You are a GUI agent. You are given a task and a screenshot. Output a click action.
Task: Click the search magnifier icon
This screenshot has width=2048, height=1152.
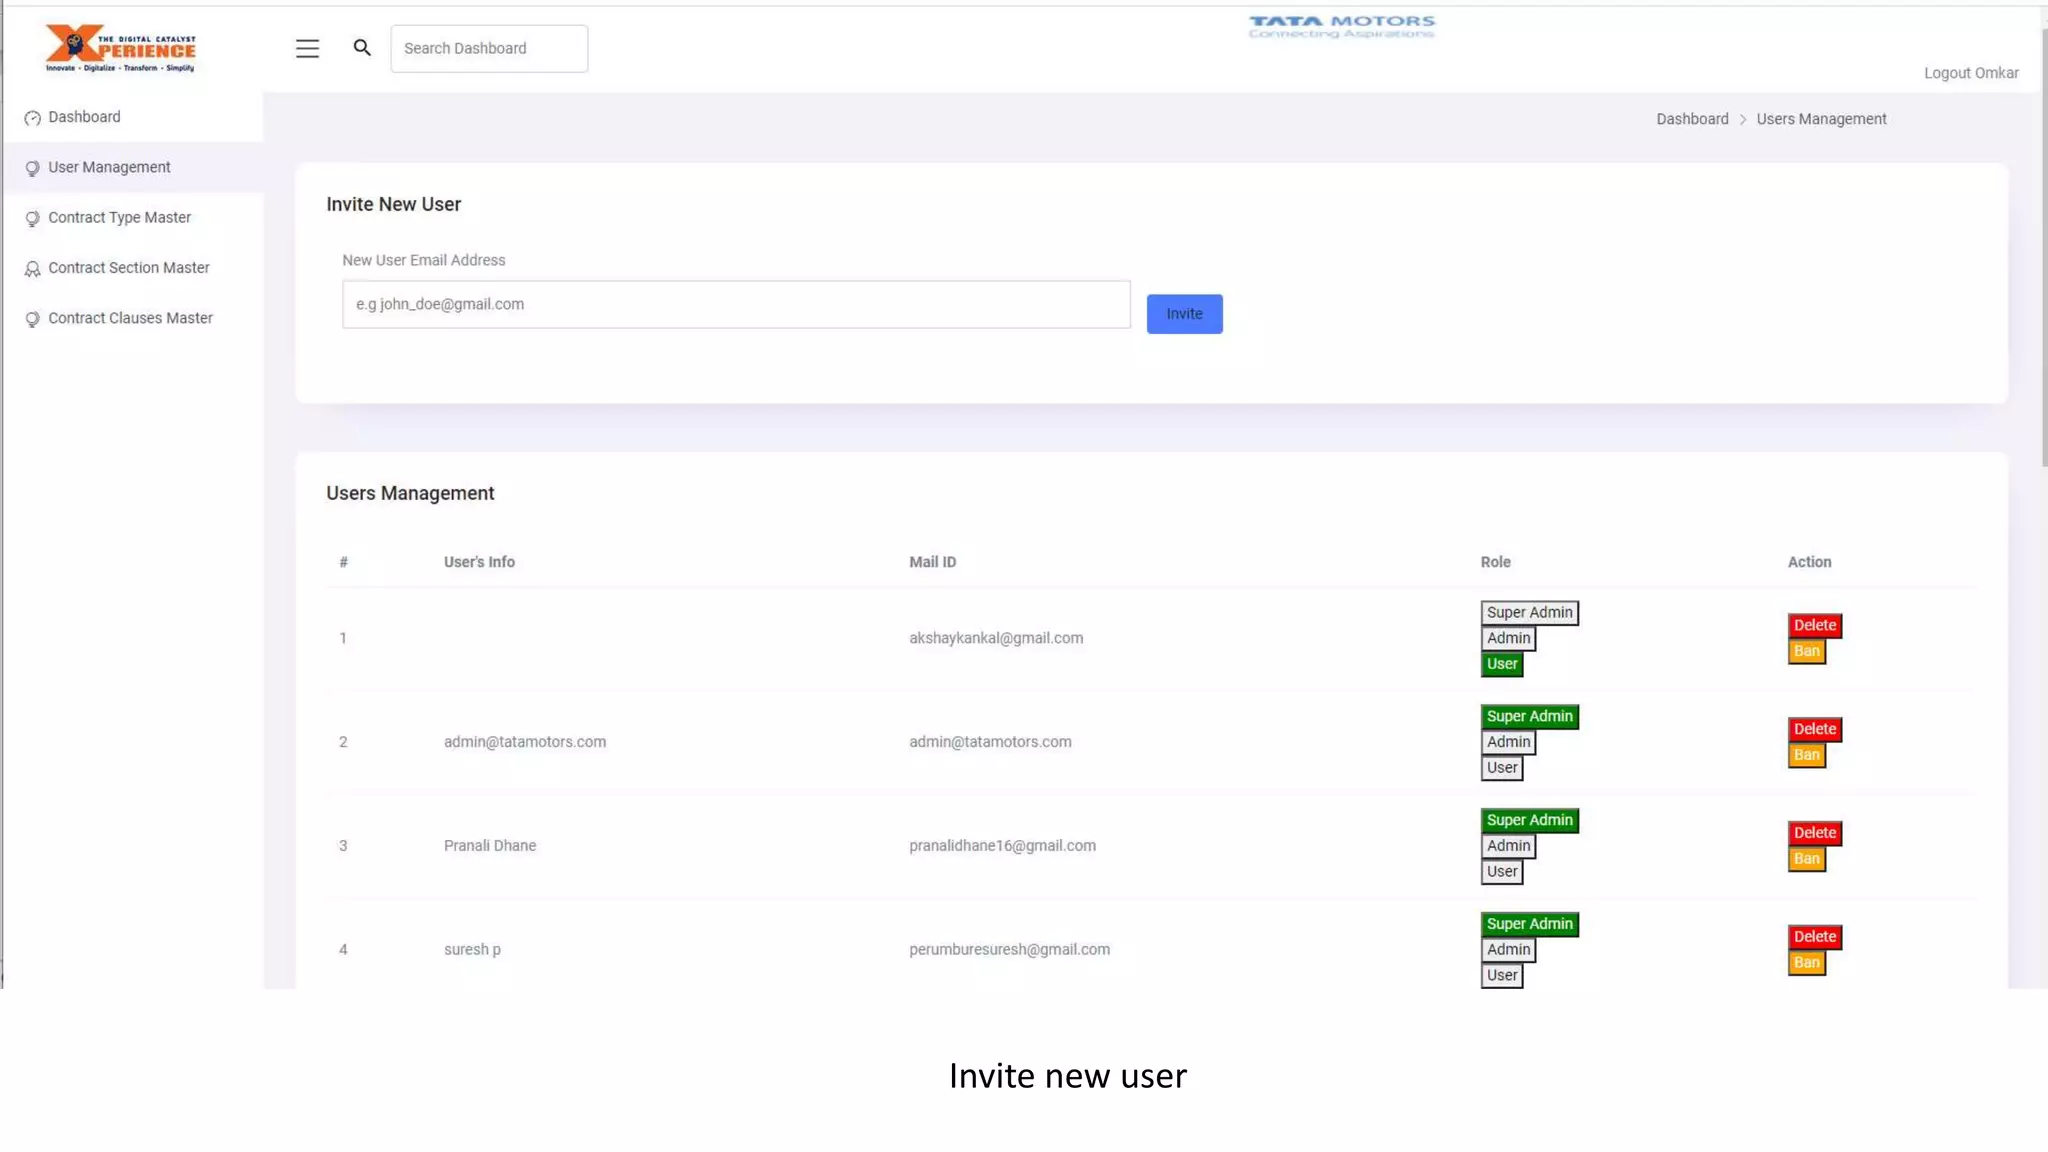(x=362, y=47)
